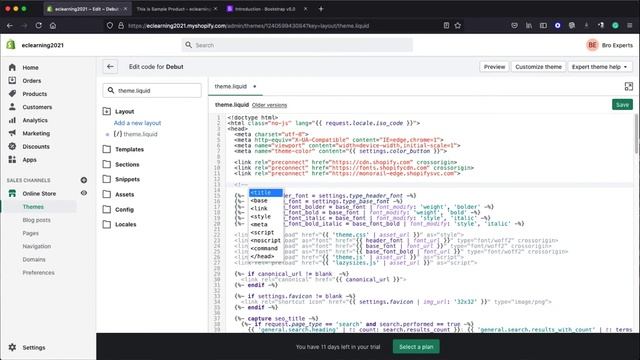Click the Preview button

click(494, 67)
